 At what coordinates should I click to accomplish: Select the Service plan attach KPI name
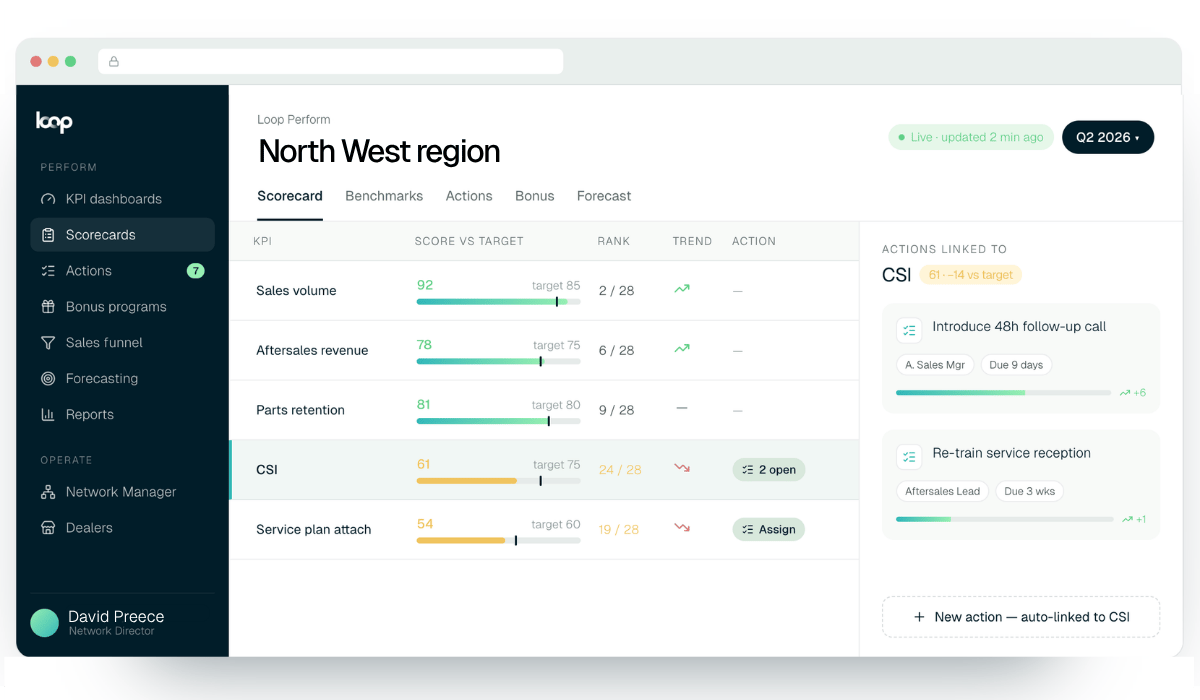[313, 530]
